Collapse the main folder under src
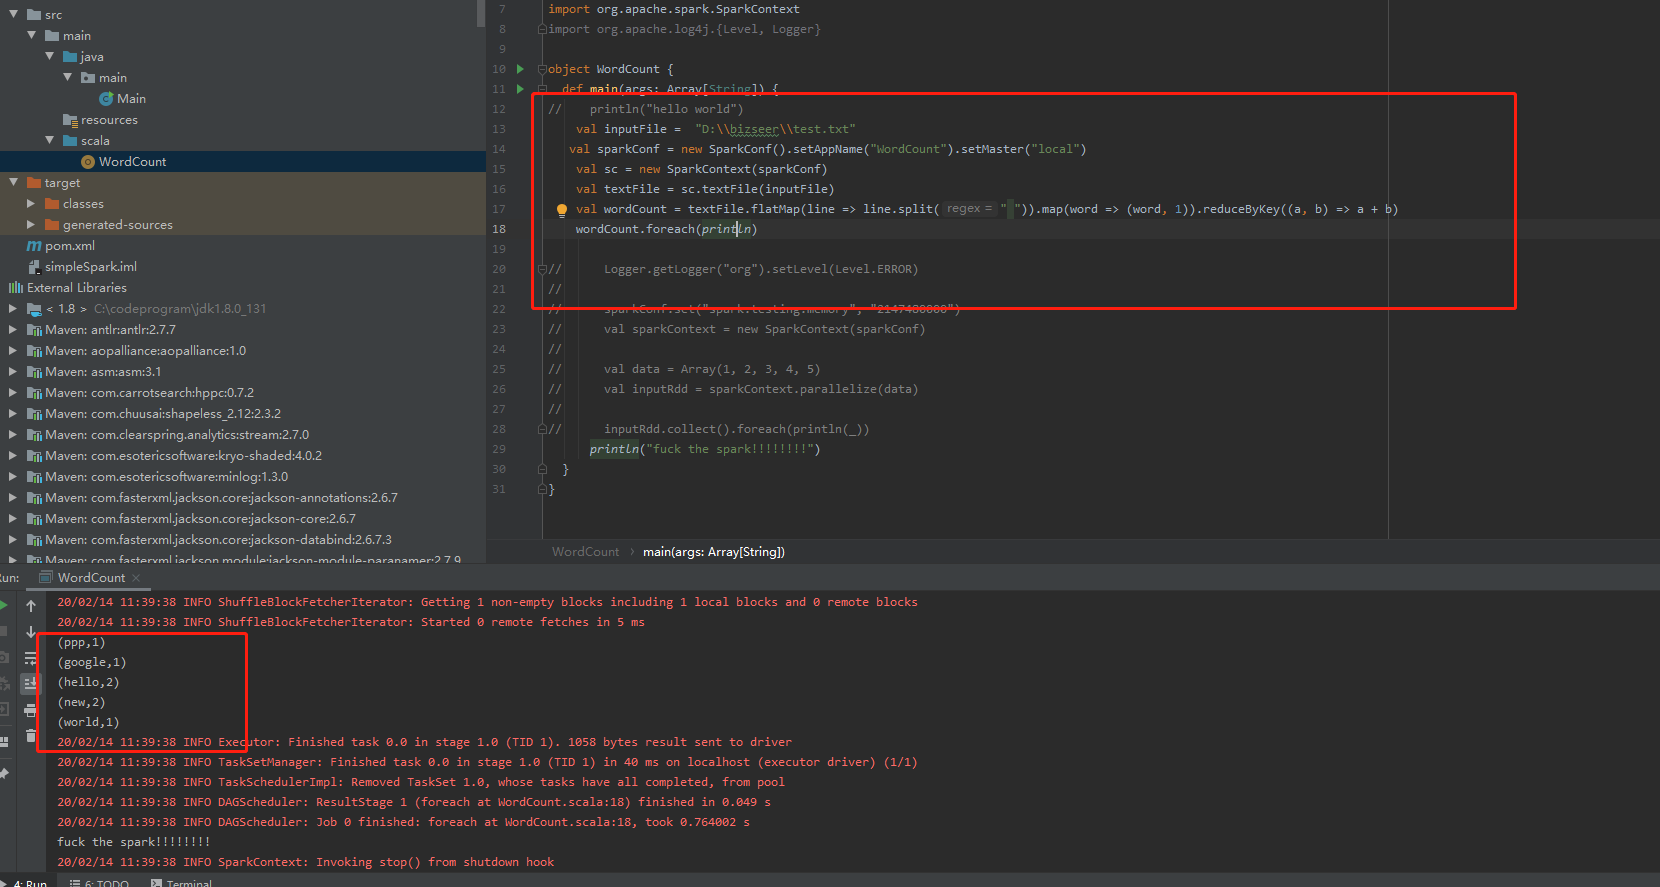 point(31,35)
